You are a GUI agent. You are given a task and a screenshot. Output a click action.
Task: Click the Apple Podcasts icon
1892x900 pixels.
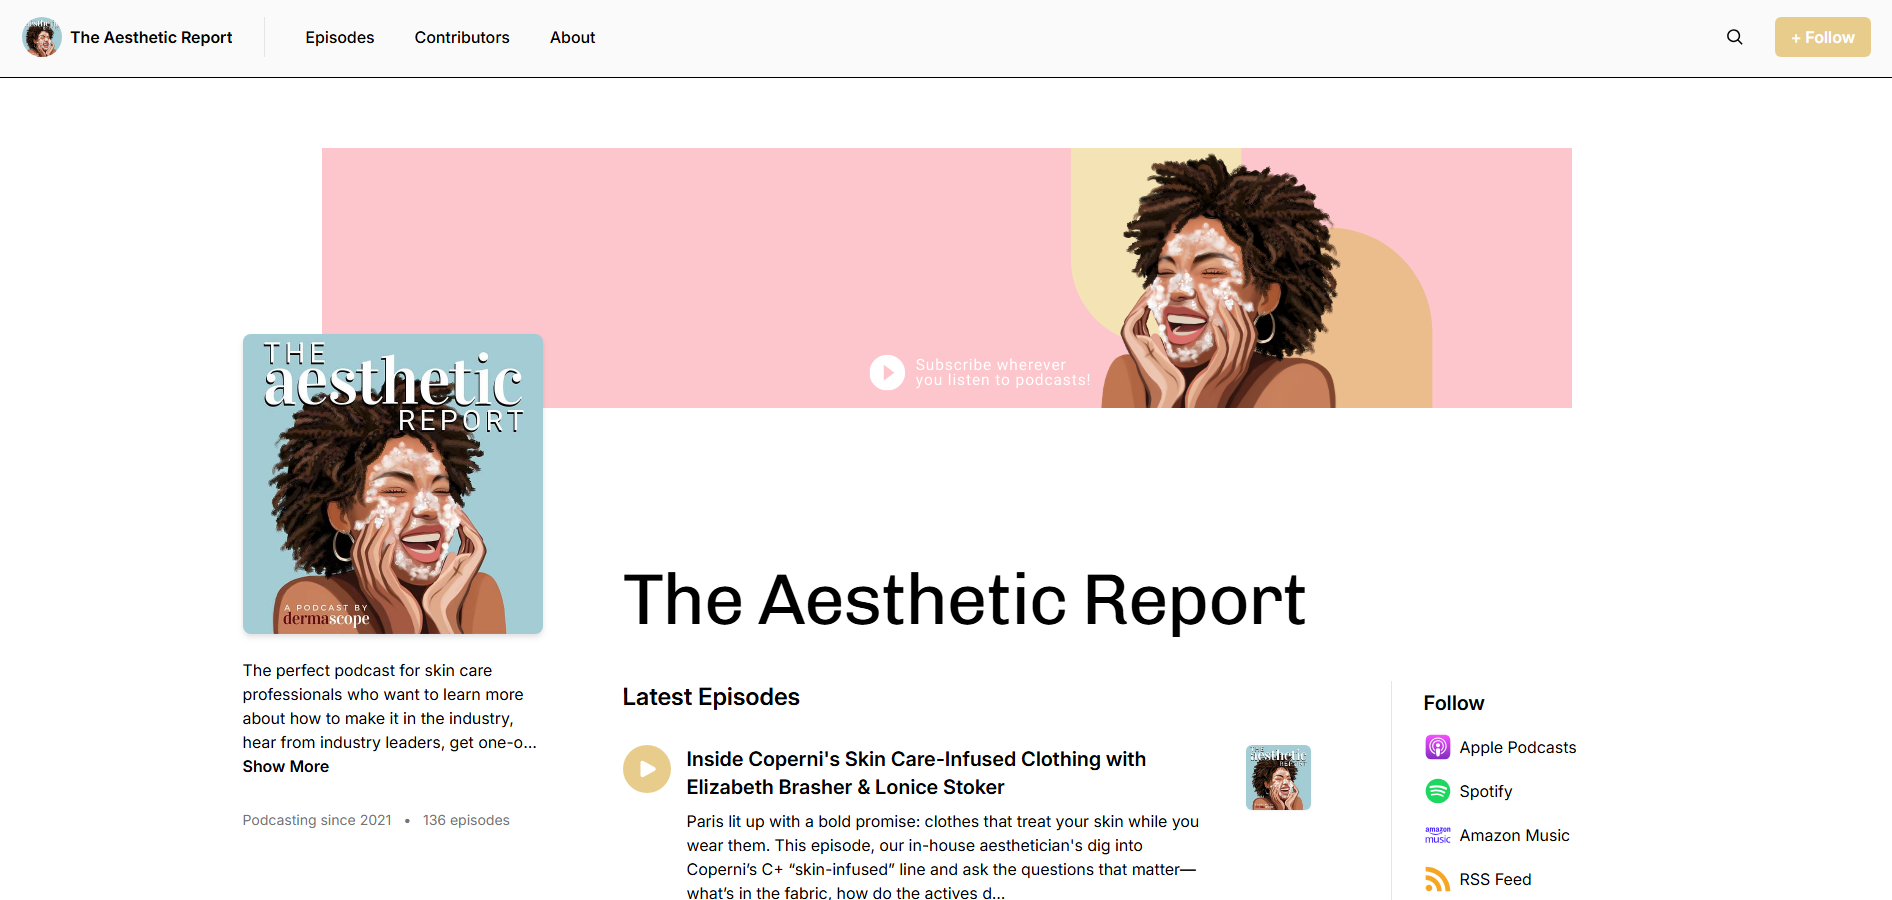pyautogui.click(x=1437, y=747)
